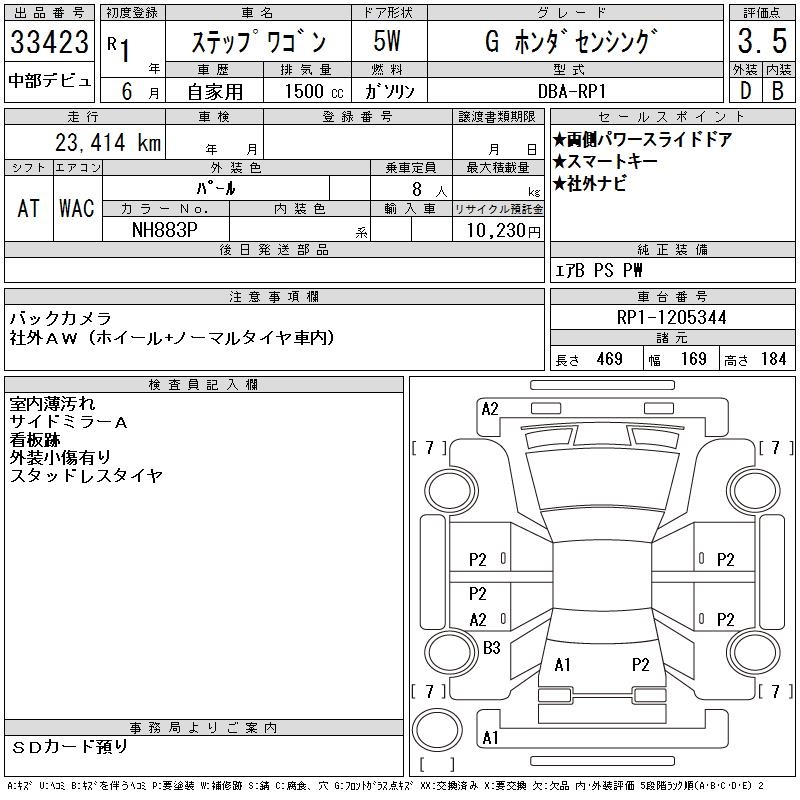Click the height value 高さ 184
800x800 pixels.
pyautogui.click(x=755, y=359)
